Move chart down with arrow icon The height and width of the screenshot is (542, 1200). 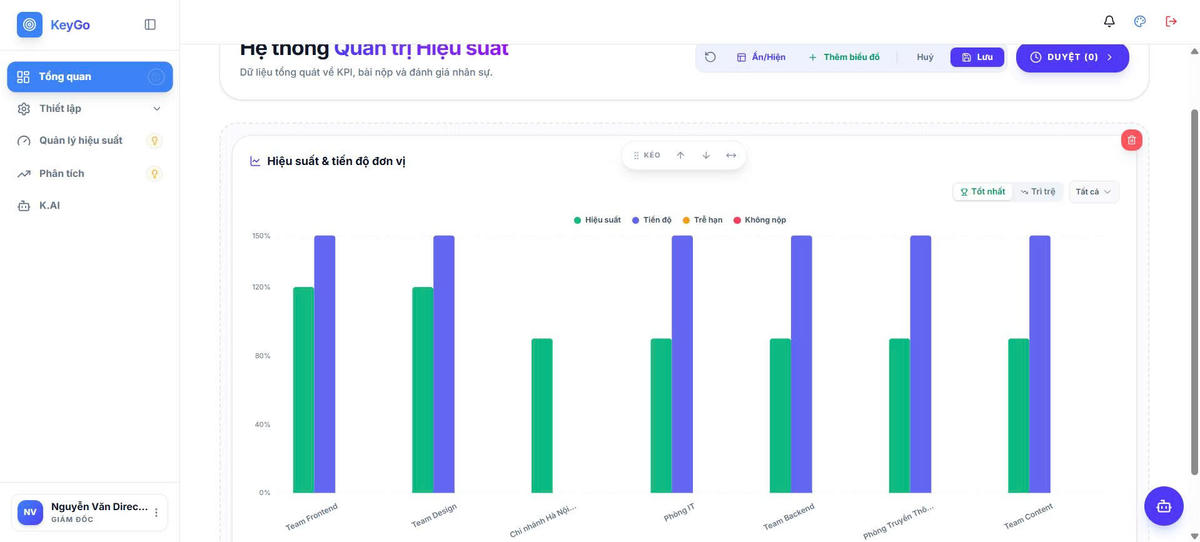coord(706,155)
